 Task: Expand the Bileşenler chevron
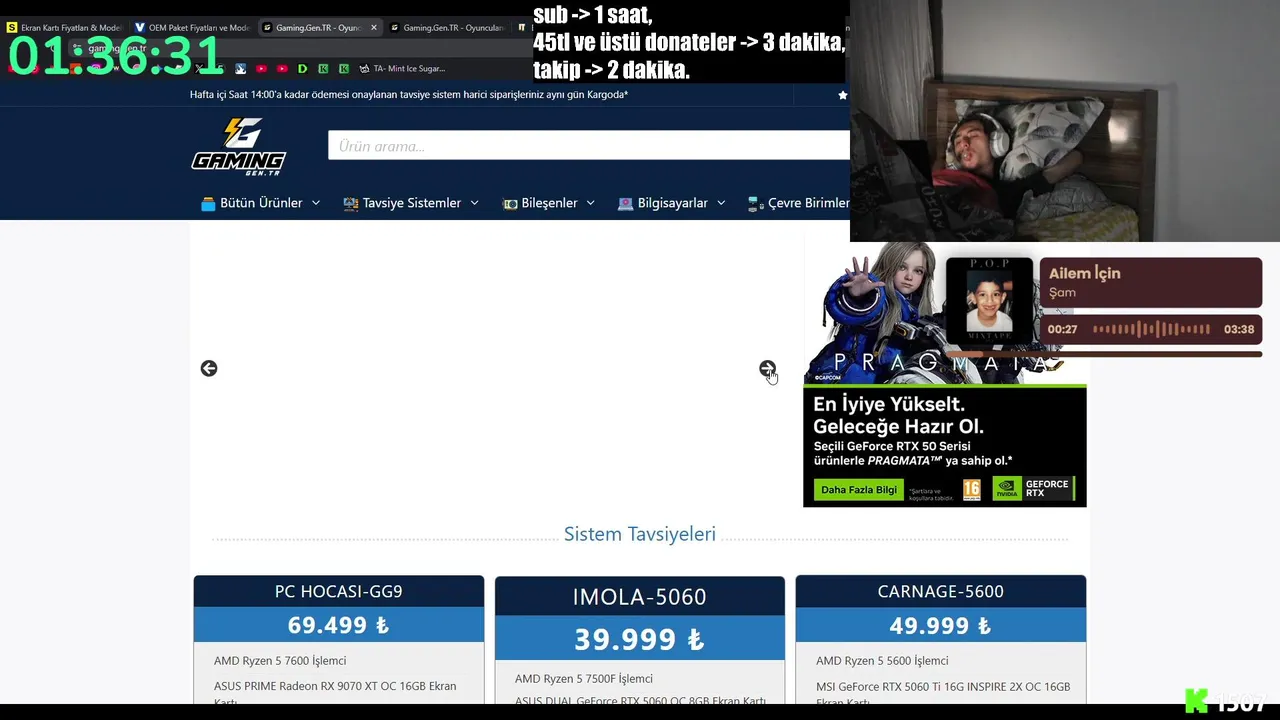pos(591,203)
